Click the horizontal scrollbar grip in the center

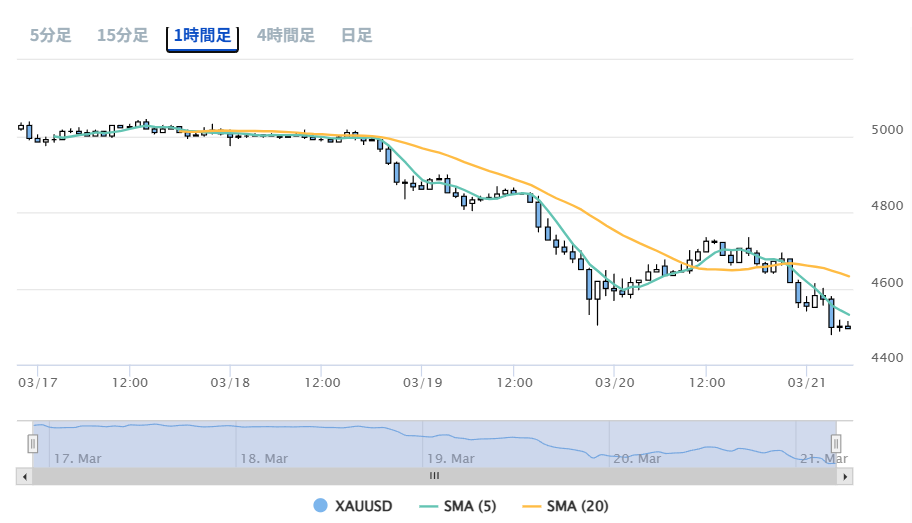435,477
